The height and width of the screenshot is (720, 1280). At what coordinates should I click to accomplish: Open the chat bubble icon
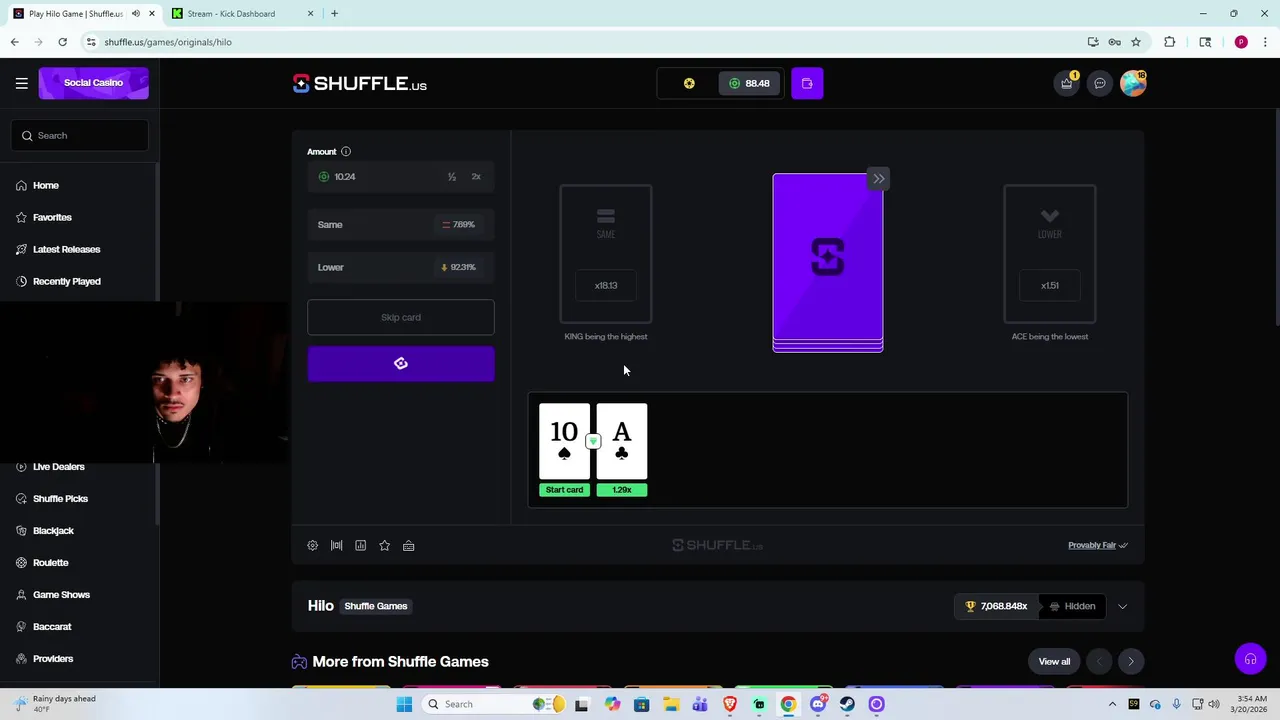(x=1100, y=83)
